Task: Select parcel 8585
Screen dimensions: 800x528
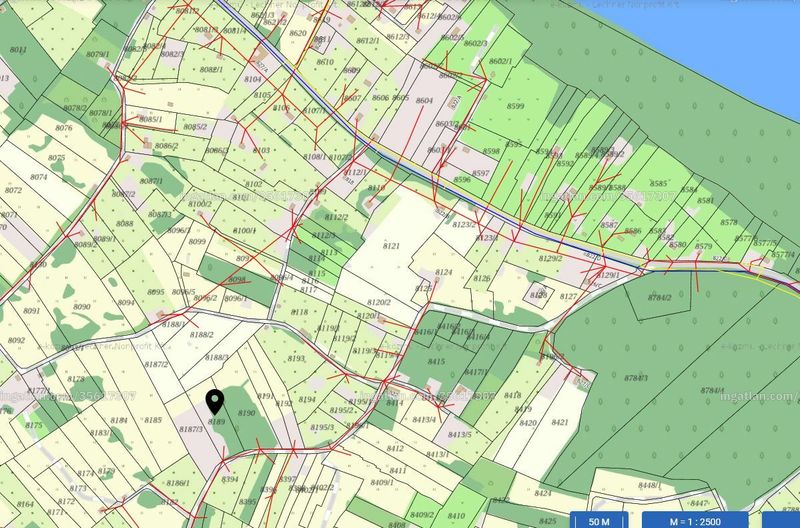Action: tap(658, 183)
